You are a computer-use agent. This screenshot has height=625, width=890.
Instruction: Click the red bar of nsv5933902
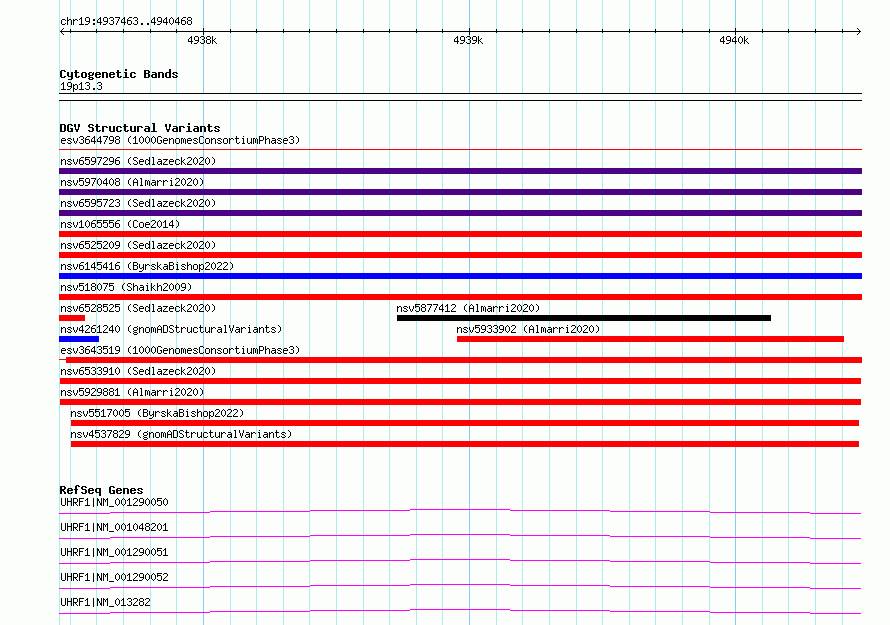click(x=650, y=339)
